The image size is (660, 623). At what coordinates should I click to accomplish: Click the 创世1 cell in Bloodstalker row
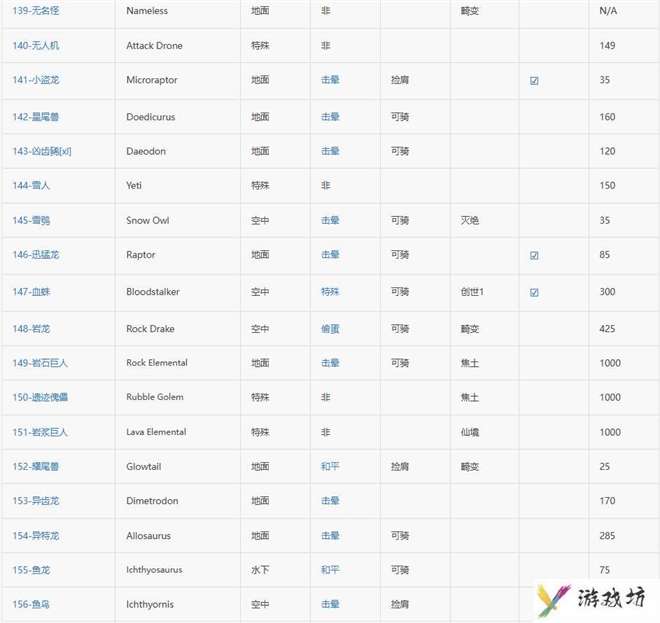click(472, 292)
